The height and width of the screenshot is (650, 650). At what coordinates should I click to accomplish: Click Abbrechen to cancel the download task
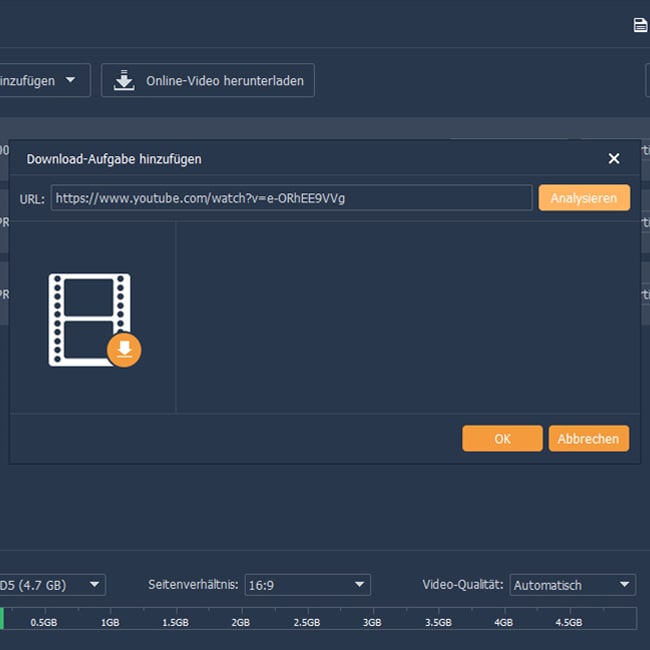pos(589,438)
